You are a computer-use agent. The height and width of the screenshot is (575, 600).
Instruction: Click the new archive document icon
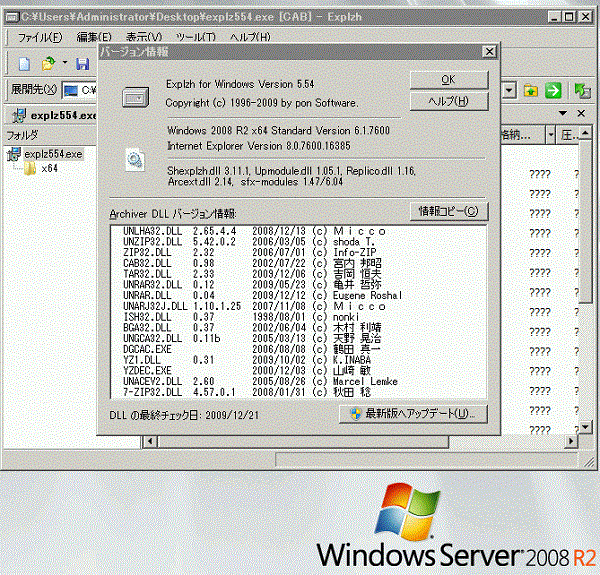point(24,64)
